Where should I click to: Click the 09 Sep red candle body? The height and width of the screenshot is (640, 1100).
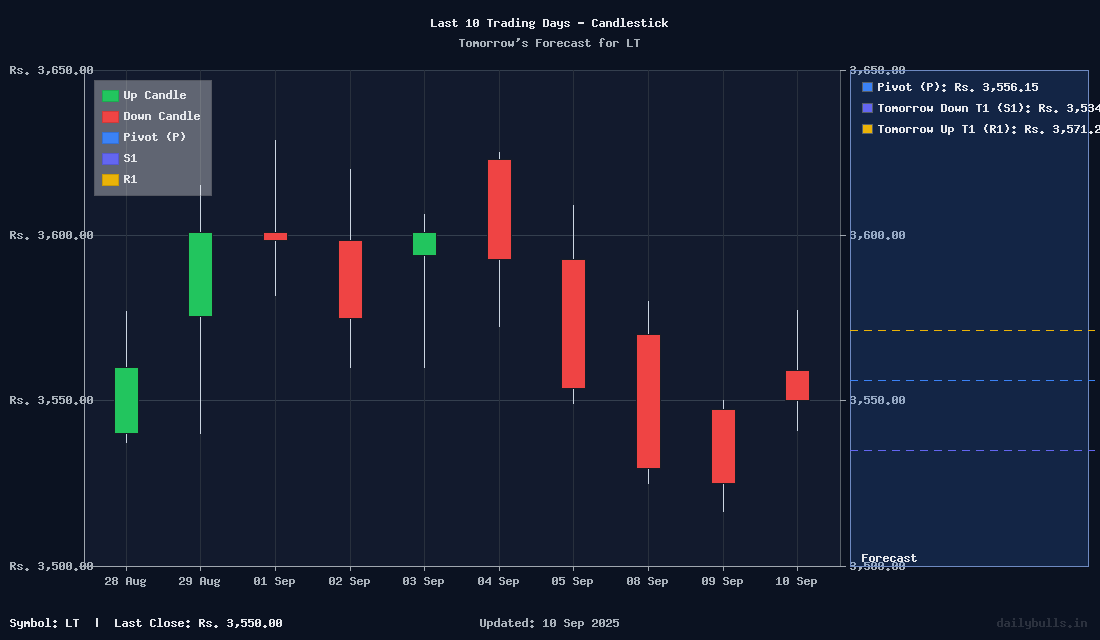[x=723, y=446]
